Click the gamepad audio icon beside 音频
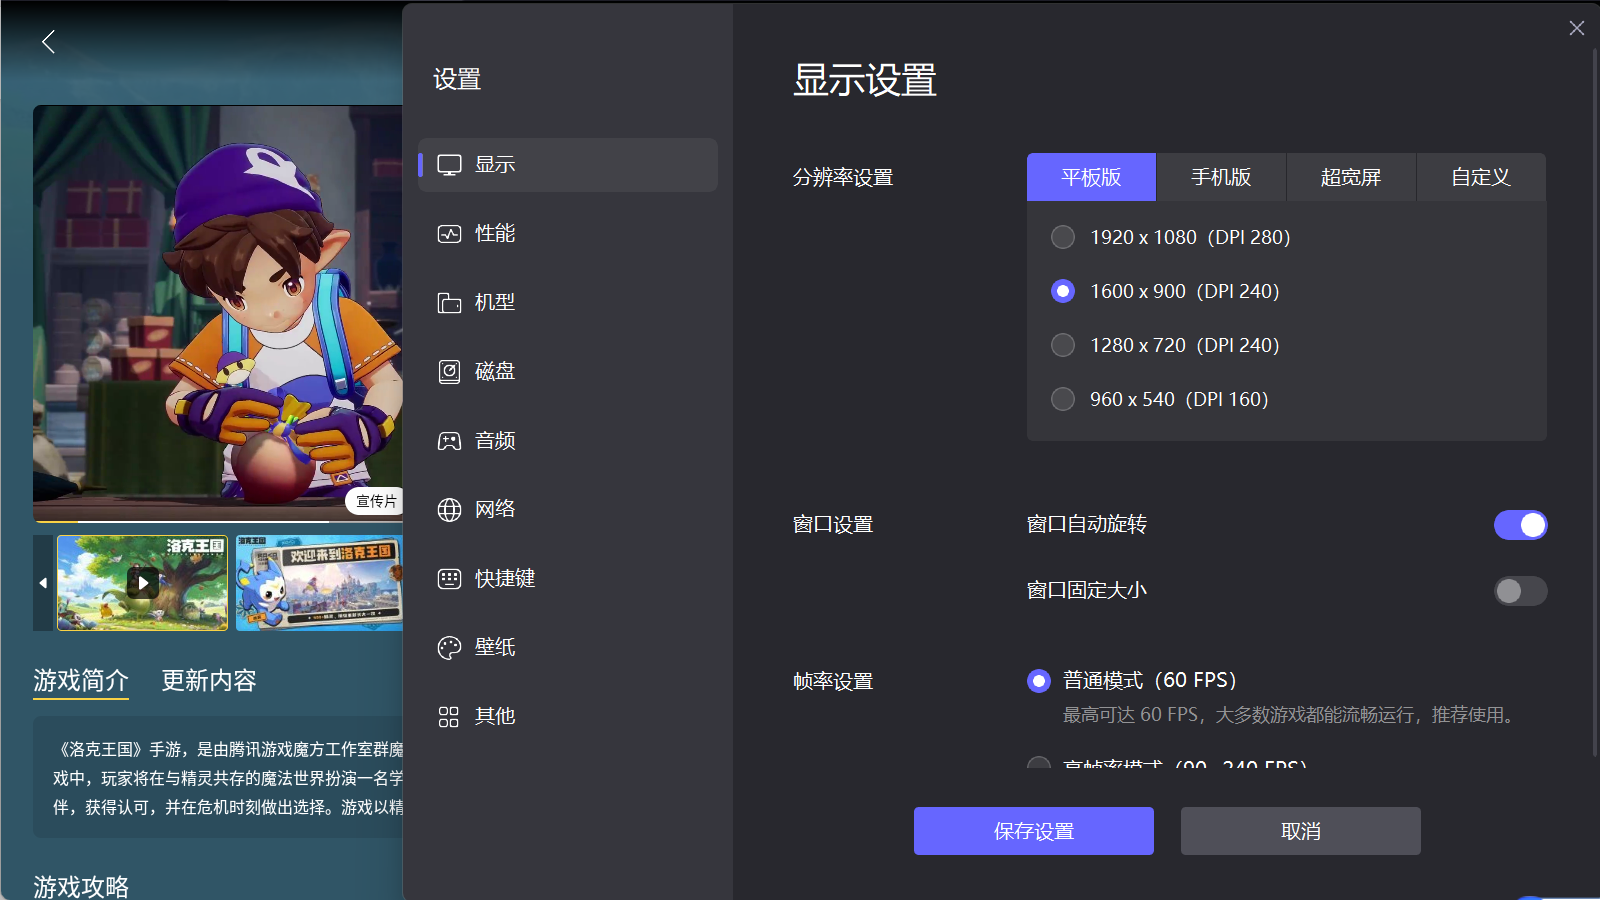Screen dimensions: 1600x900 pos(449,441)
